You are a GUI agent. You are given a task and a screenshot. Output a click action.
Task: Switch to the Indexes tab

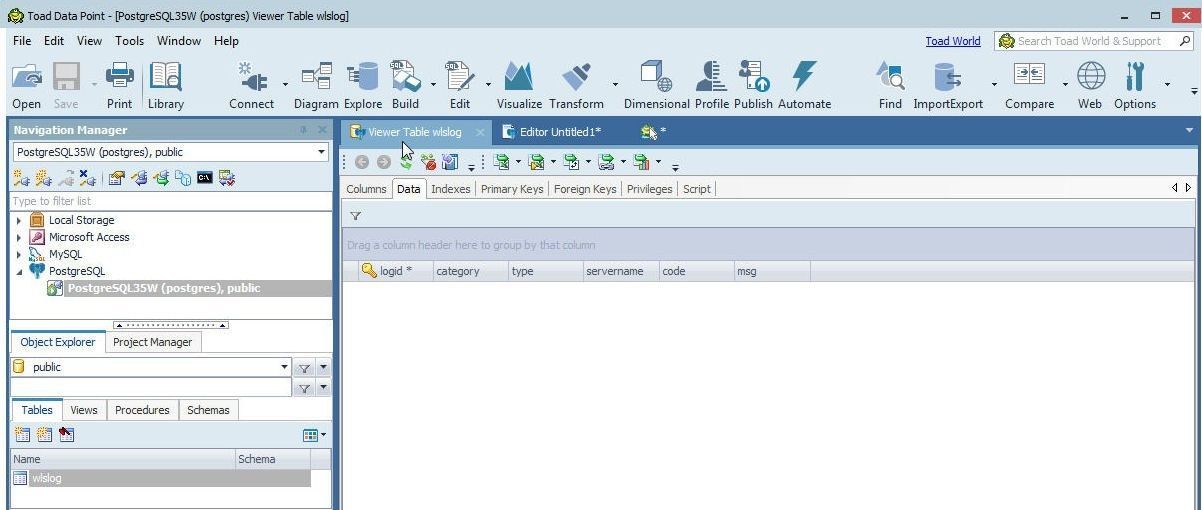(x=451, y=189)
